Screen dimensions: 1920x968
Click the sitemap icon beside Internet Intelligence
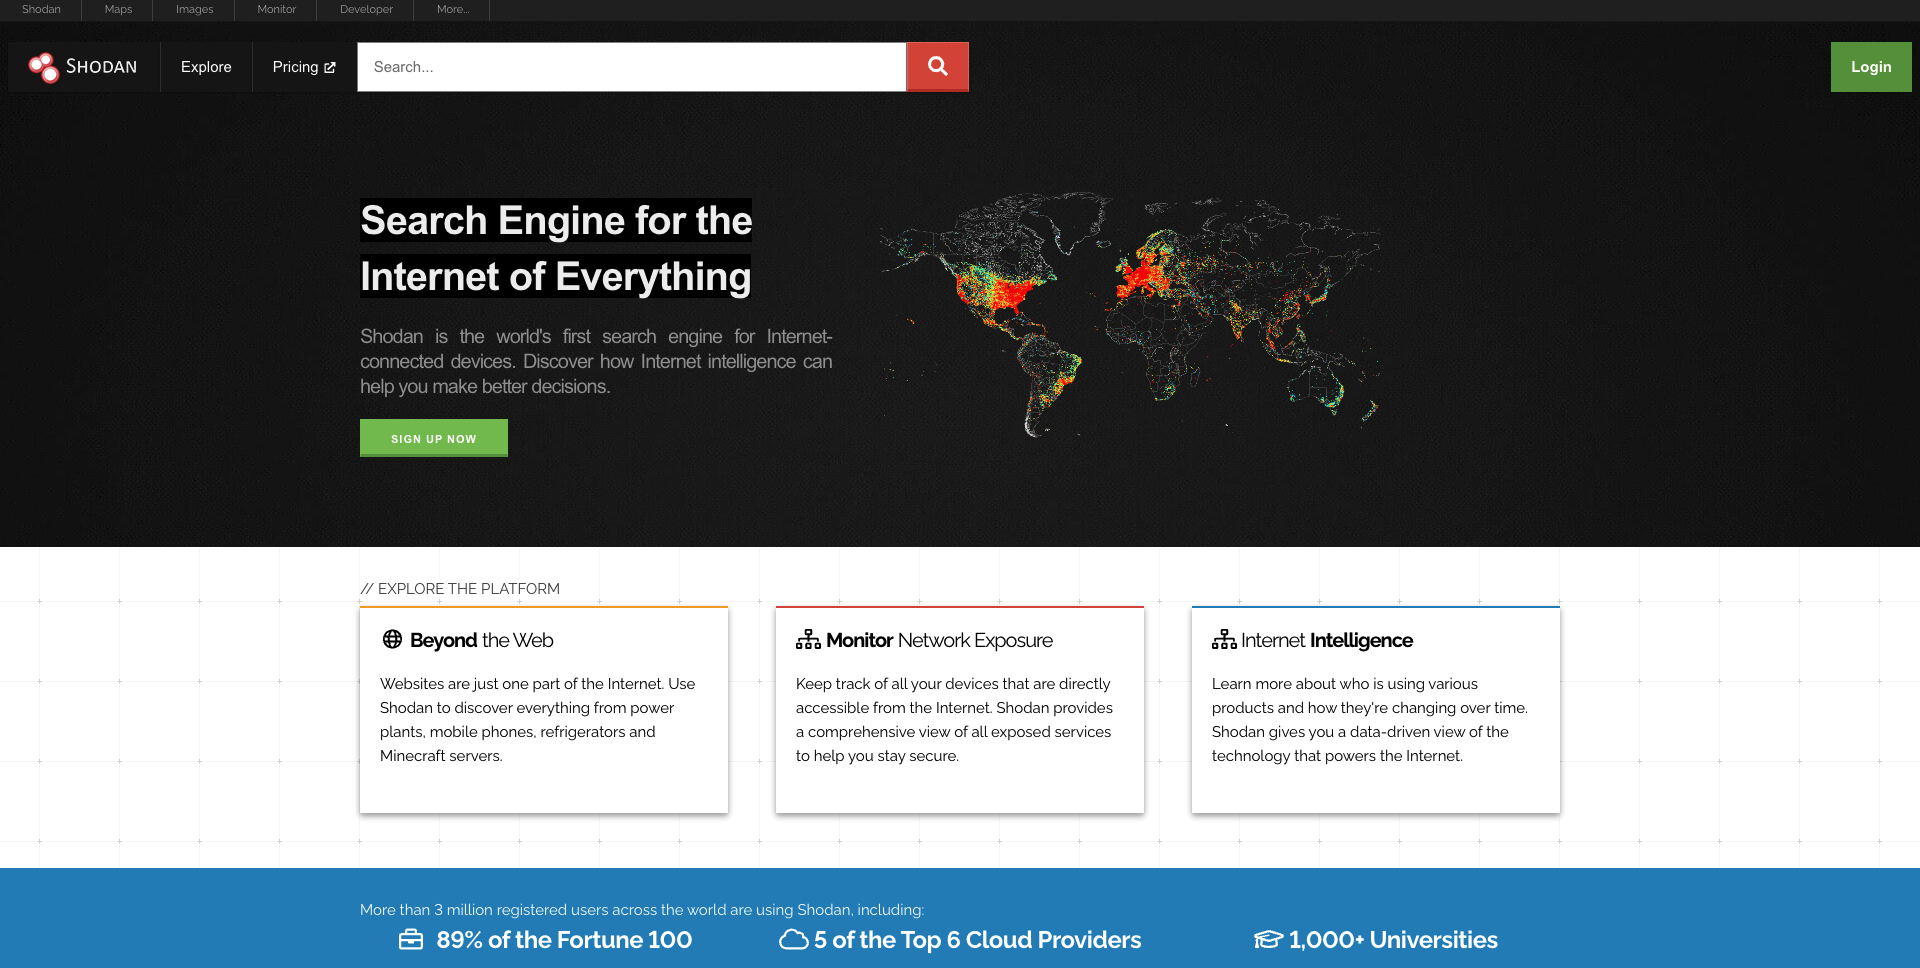(1224, 640)
